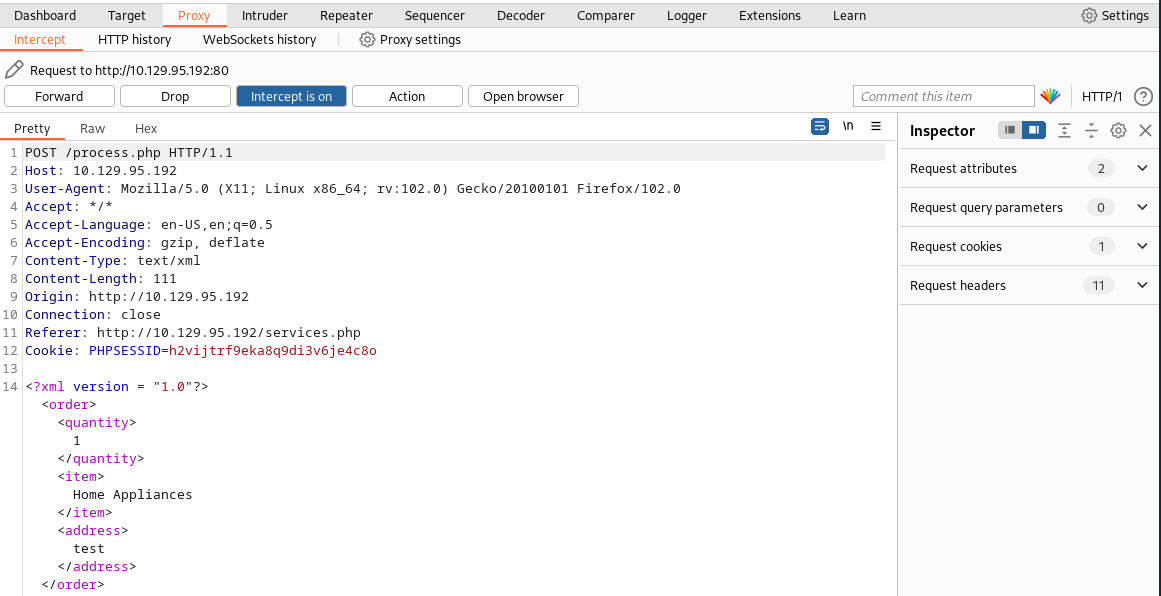Screen dimensions: 1161x596
Task: Forward the intercepted request
Action: (59, 96)
